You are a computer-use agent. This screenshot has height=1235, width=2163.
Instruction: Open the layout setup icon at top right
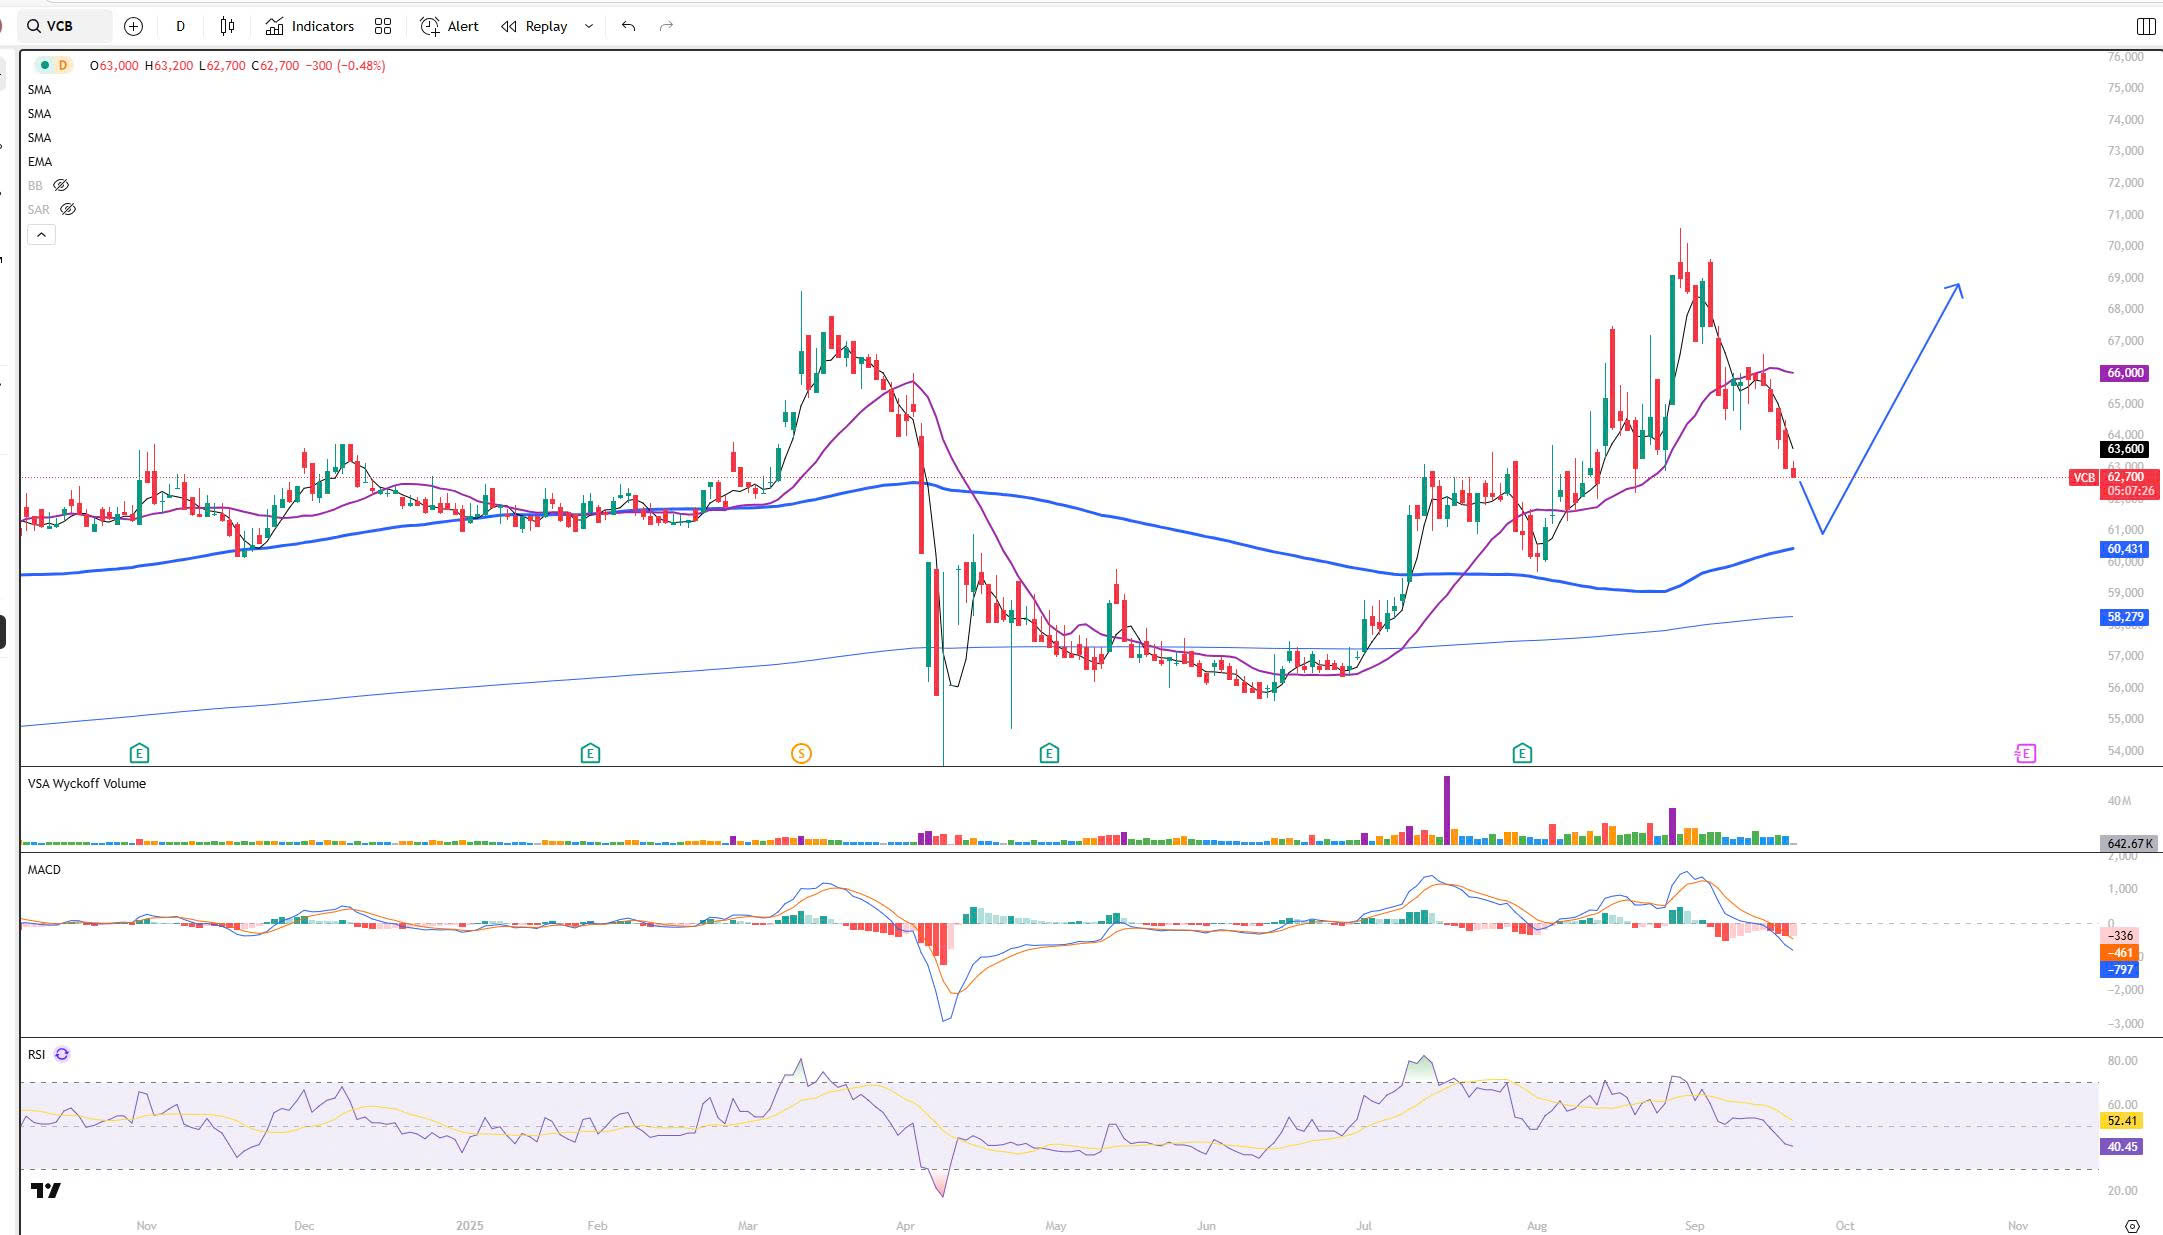pyautogui.click(x=2145, y=27)
